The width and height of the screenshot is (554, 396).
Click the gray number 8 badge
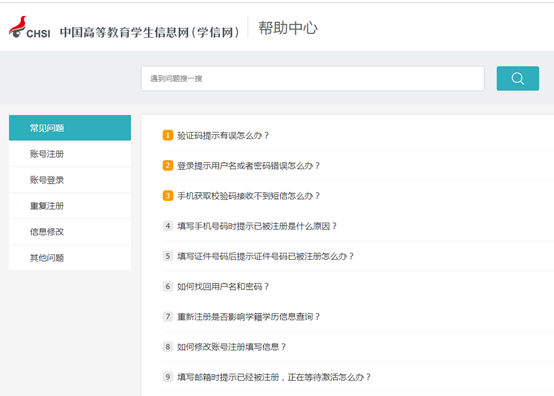[168, 347]
